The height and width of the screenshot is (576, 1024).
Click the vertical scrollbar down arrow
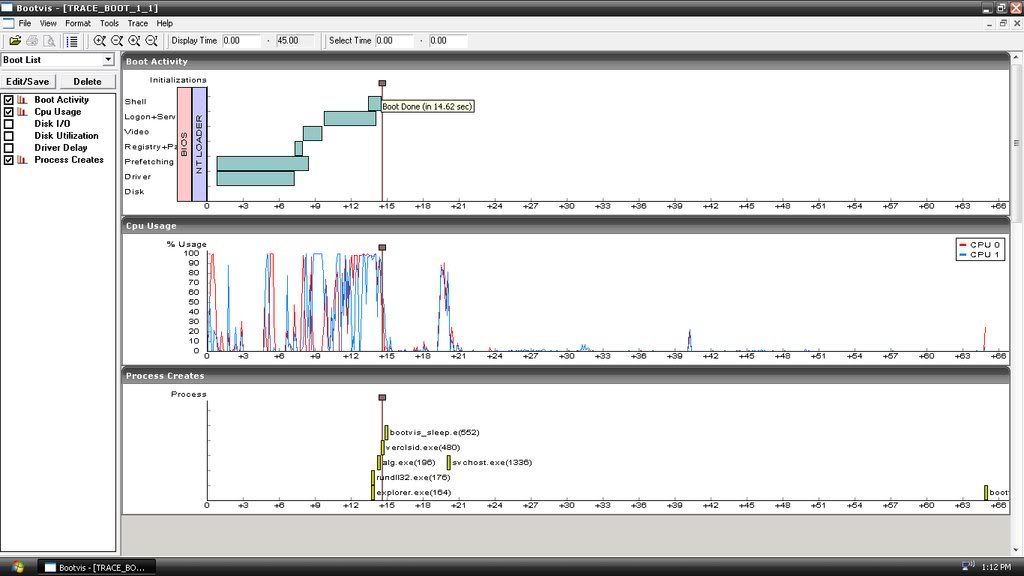pyautogui.click(x=1016, y=551)
